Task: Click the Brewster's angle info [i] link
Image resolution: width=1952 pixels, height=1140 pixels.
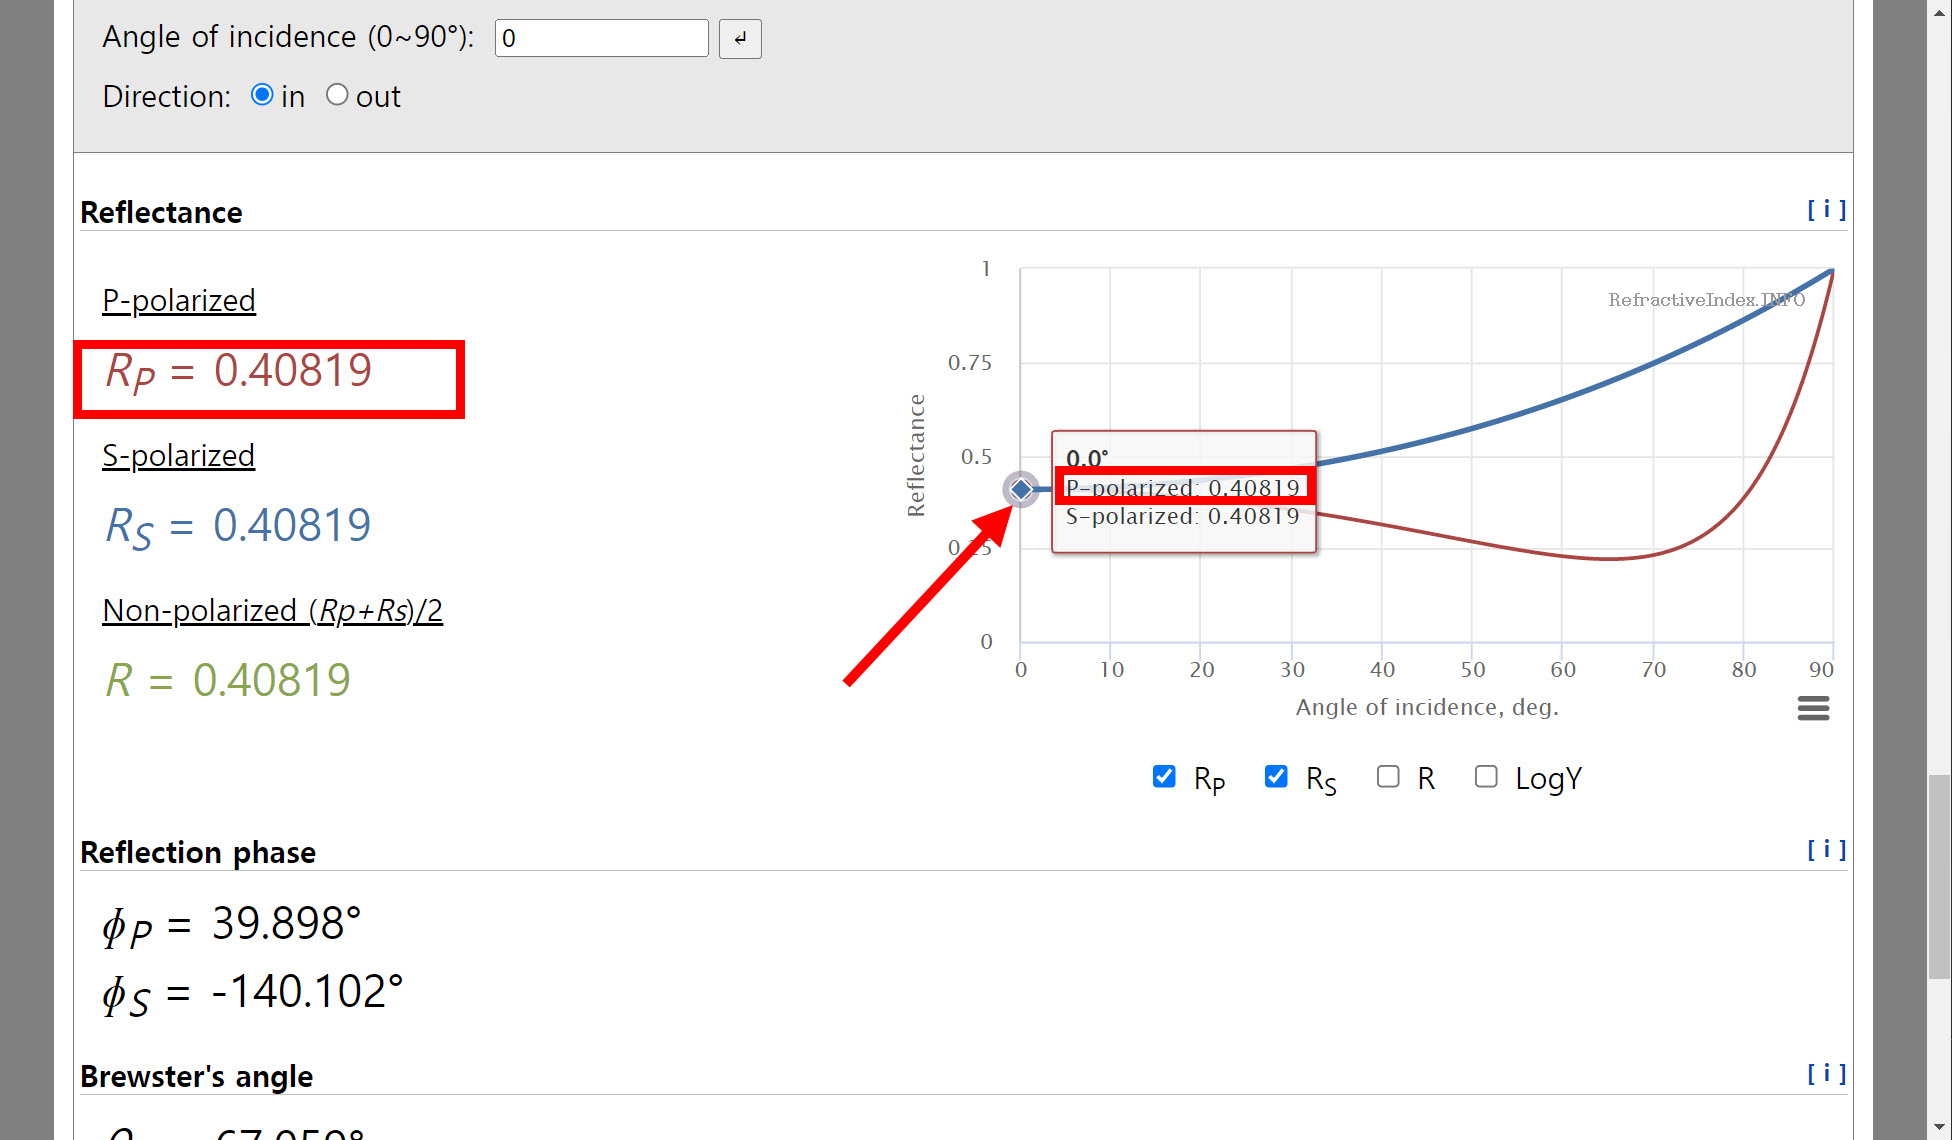Action: (x=1826, y=1074)
